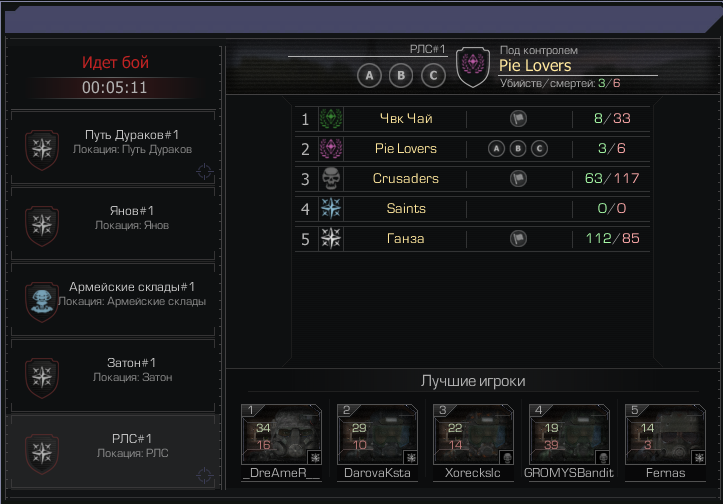Viewport: 723px width, 504px height.
Task: Click the Crusaders skull clan icon
Action: (331, 178)
